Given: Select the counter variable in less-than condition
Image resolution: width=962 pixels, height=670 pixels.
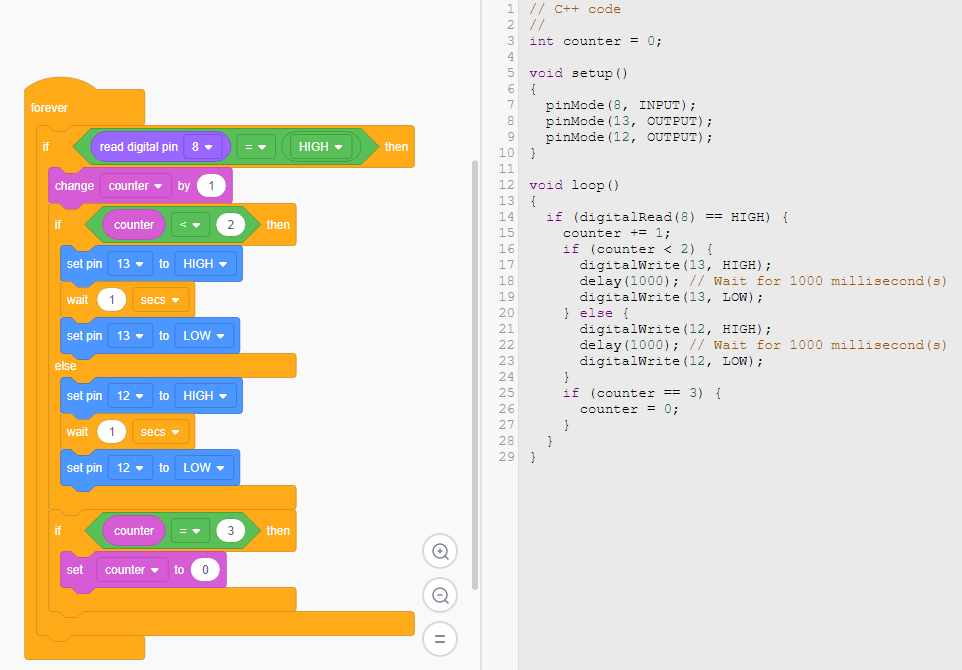Looking at the screenshot, I should pos(134,225).
